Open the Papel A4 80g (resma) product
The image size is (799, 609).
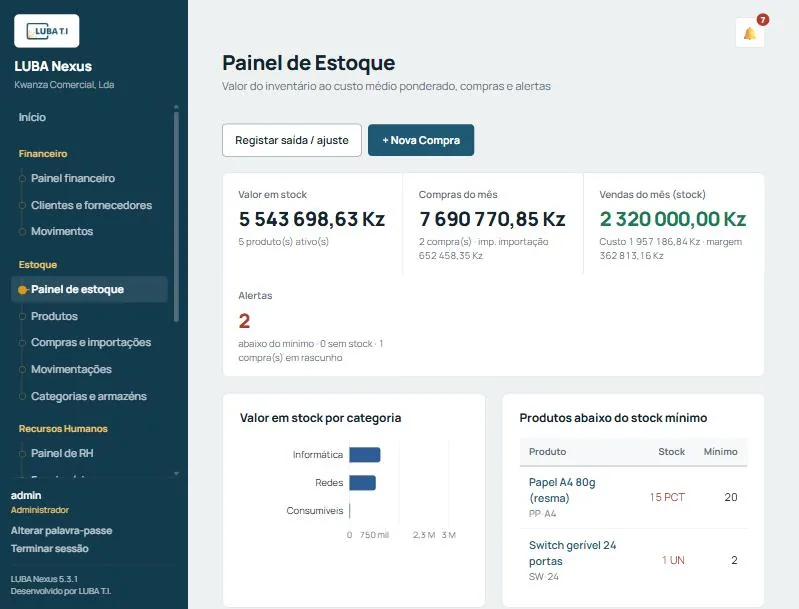(562, 490)
